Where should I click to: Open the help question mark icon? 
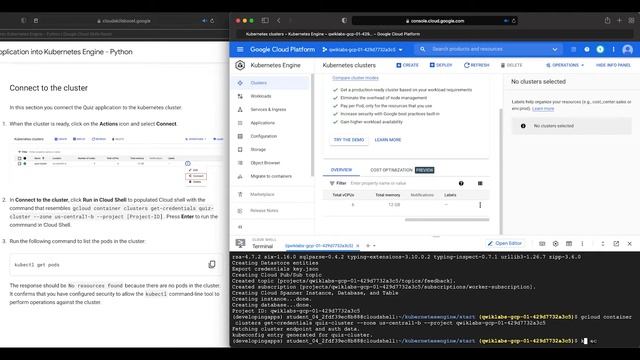[x=587, y=49]
